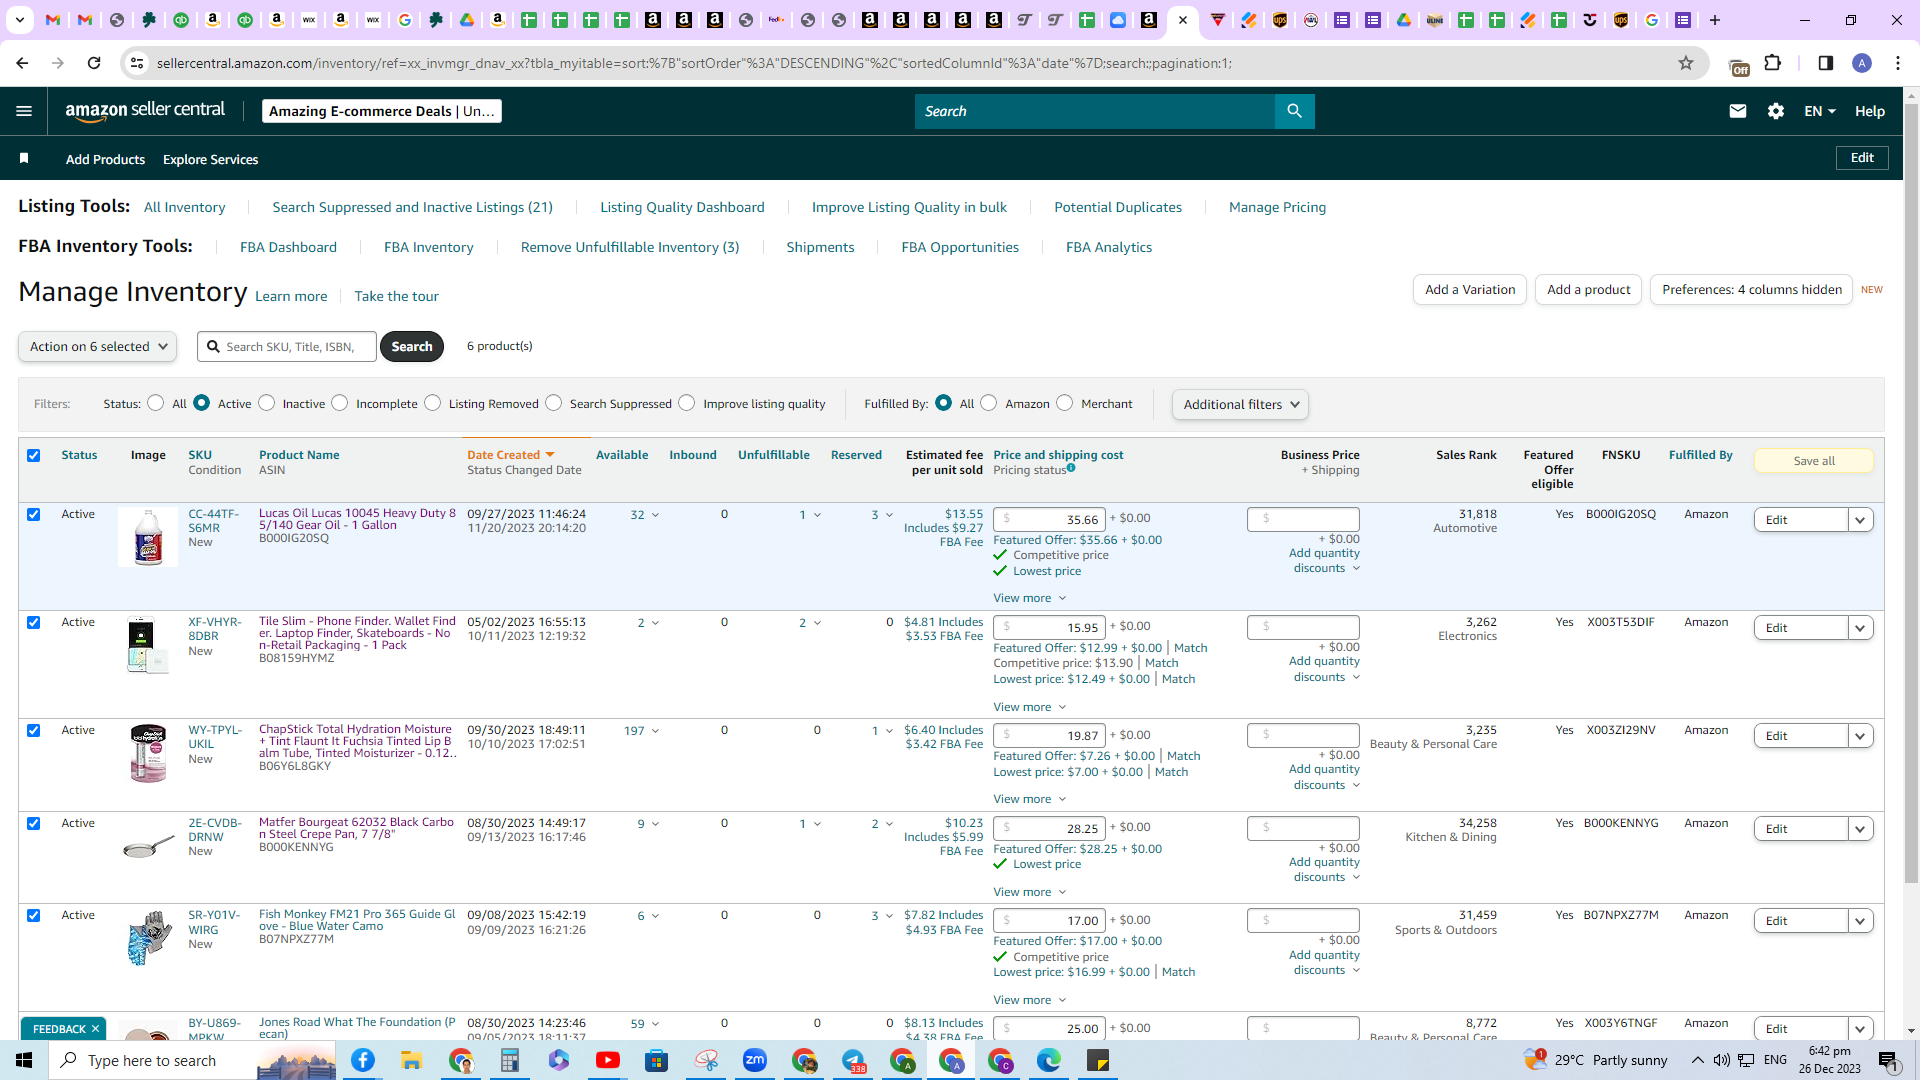
Task: Uncheck the ChapStick product row checkbox
Action: tap(34, 731)
